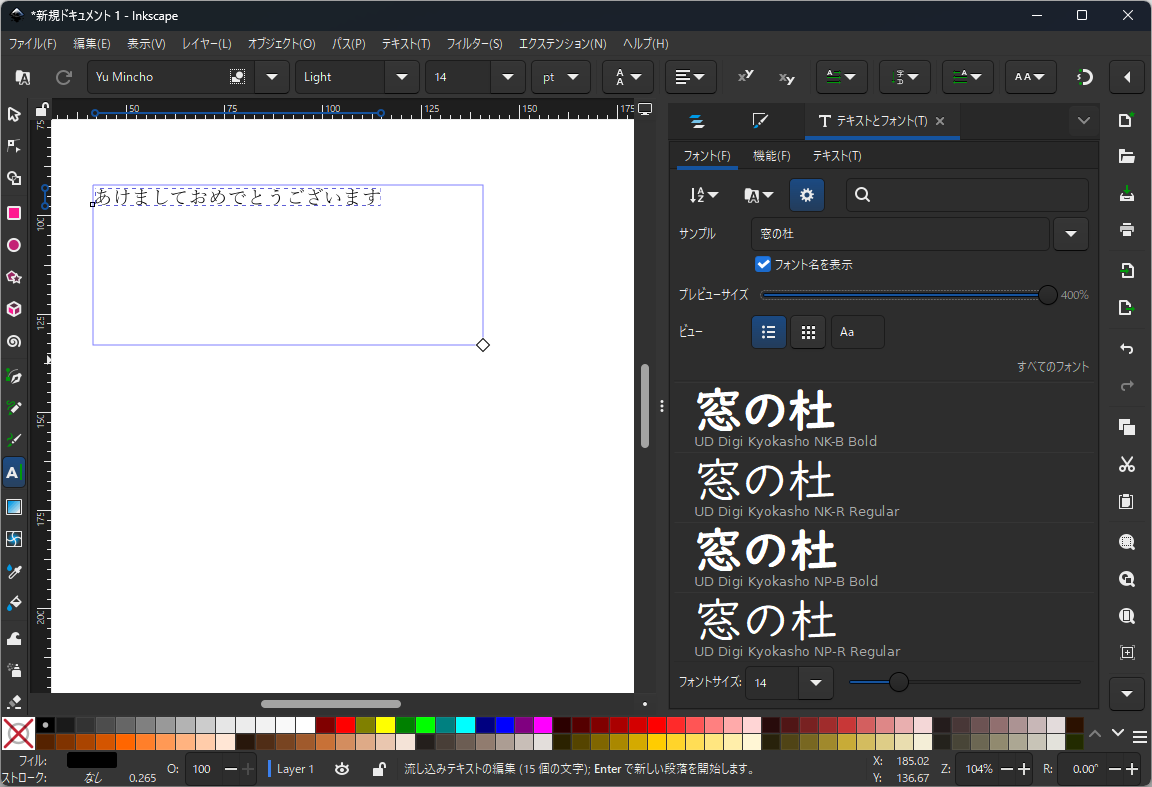The height and width of the screenshot is (787, 1152).
Task: Open the Layers and Objects panel tab icon
Action: click(x=697, y=121)
